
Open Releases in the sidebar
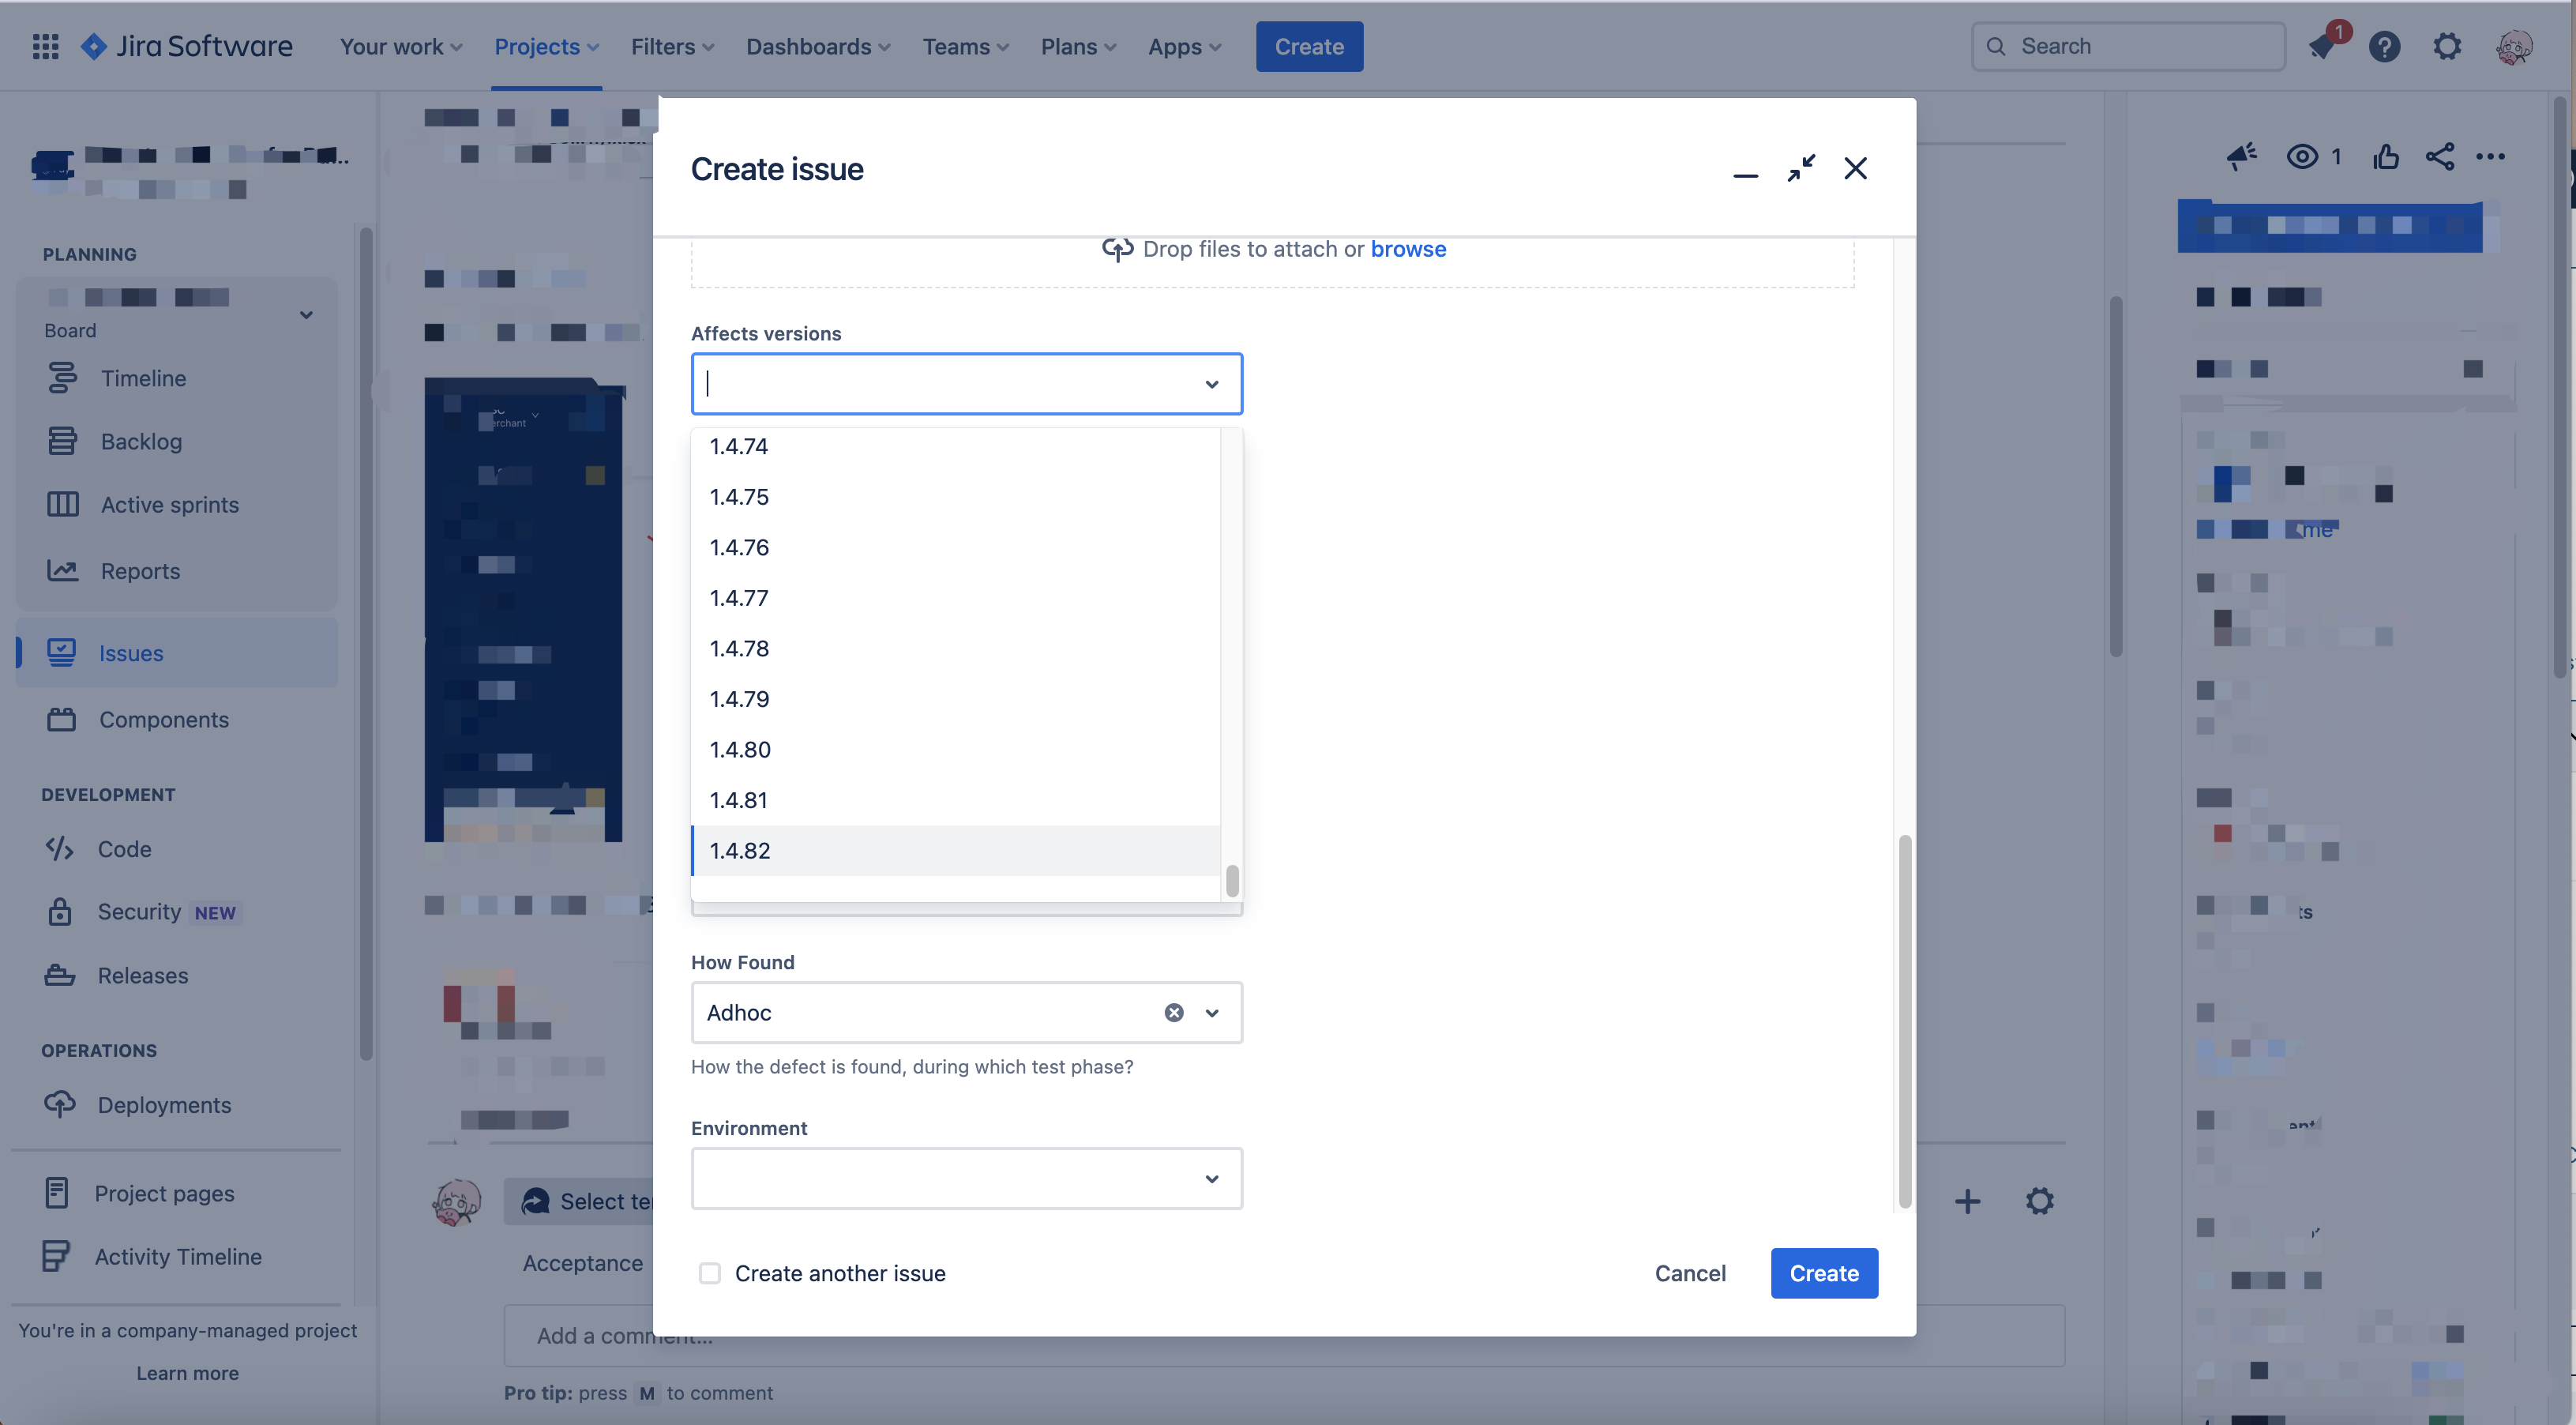[142, 976]
